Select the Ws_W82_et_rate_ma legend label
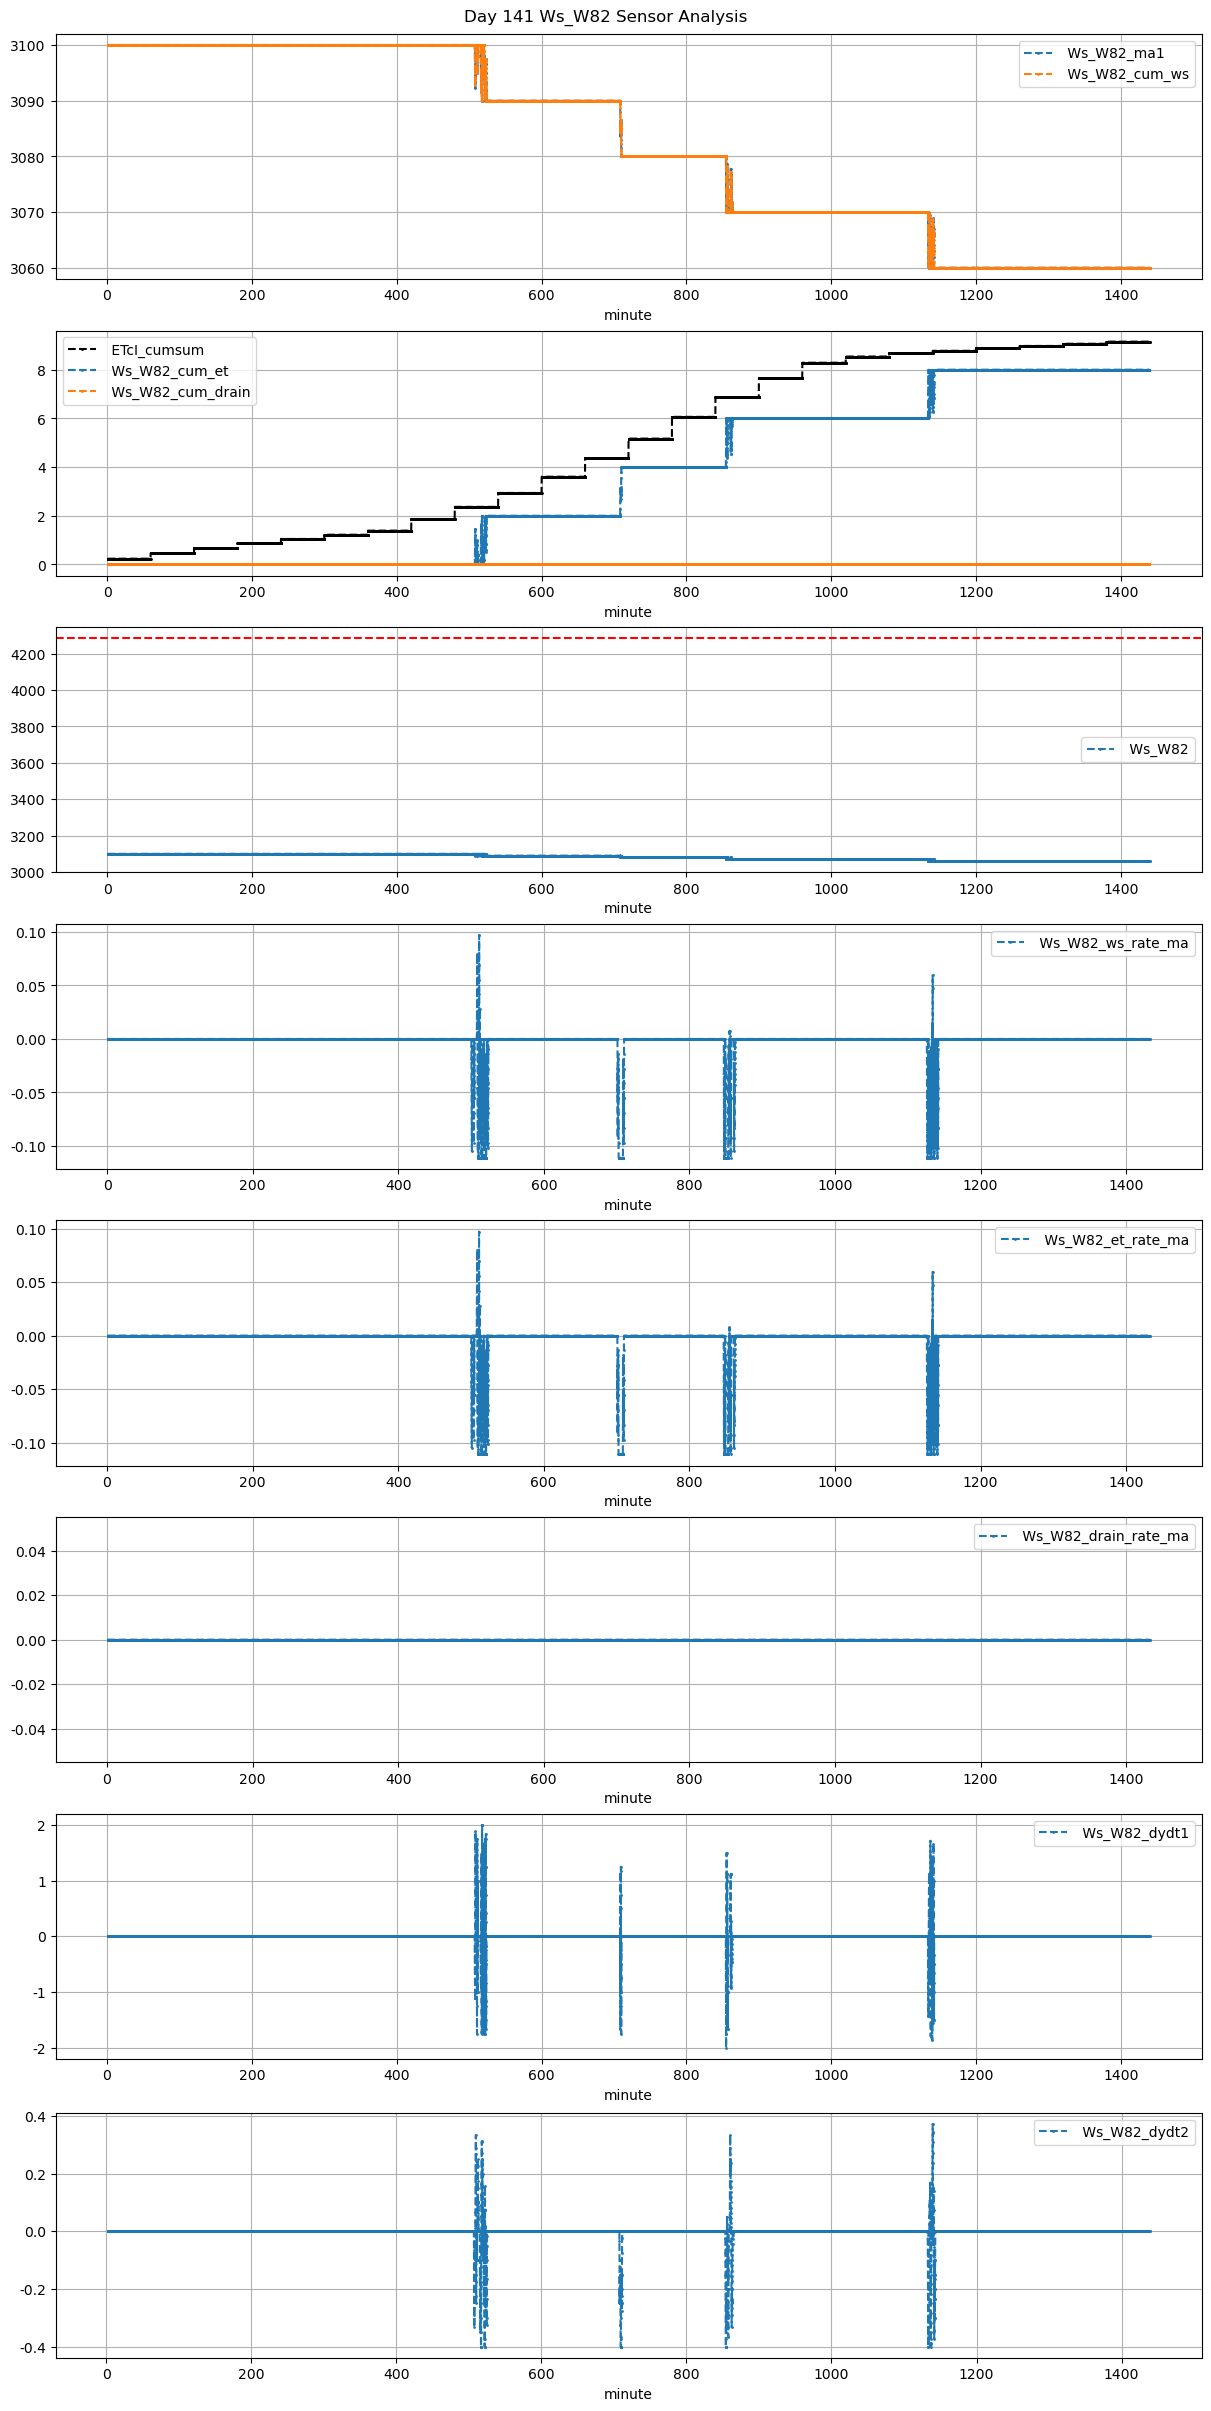This screenshot has width=1211, height=2411. pyautogui.click(x=1116, y=1240)
